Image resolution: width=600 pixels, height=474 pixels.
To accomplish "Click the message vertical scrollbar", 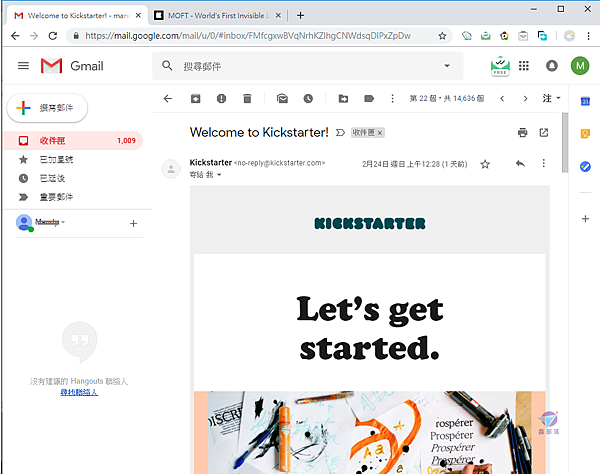I will point(565,143).
